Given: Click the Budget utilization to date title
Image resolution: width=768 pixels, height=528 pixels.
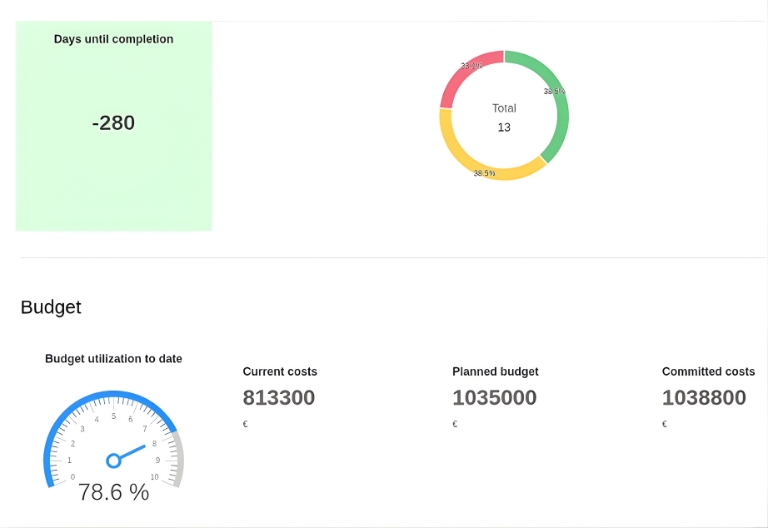Looking at the screenshot, I should [x=113, y=358].
